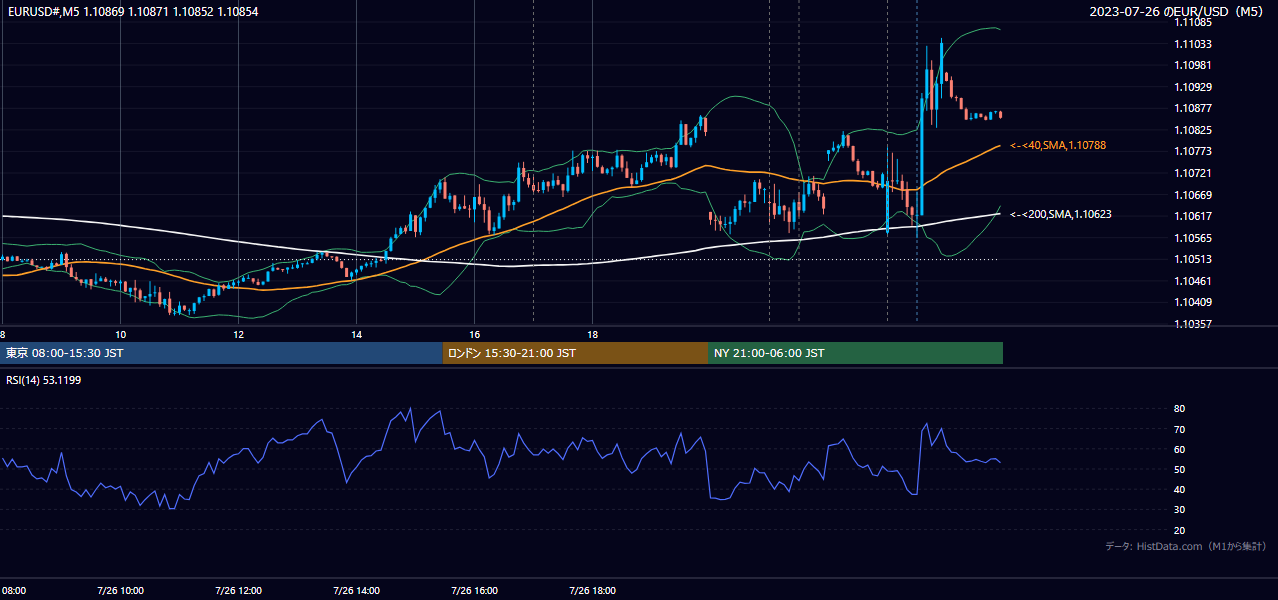Click the NY 21:00-06:00 JST session bar
This screenshot has width=1278, height=600.
click(855, 353)
